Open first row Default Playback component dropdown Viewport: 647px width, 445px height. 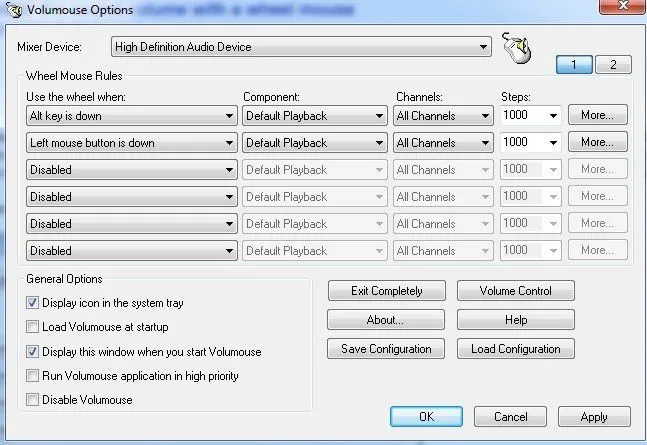379,116
